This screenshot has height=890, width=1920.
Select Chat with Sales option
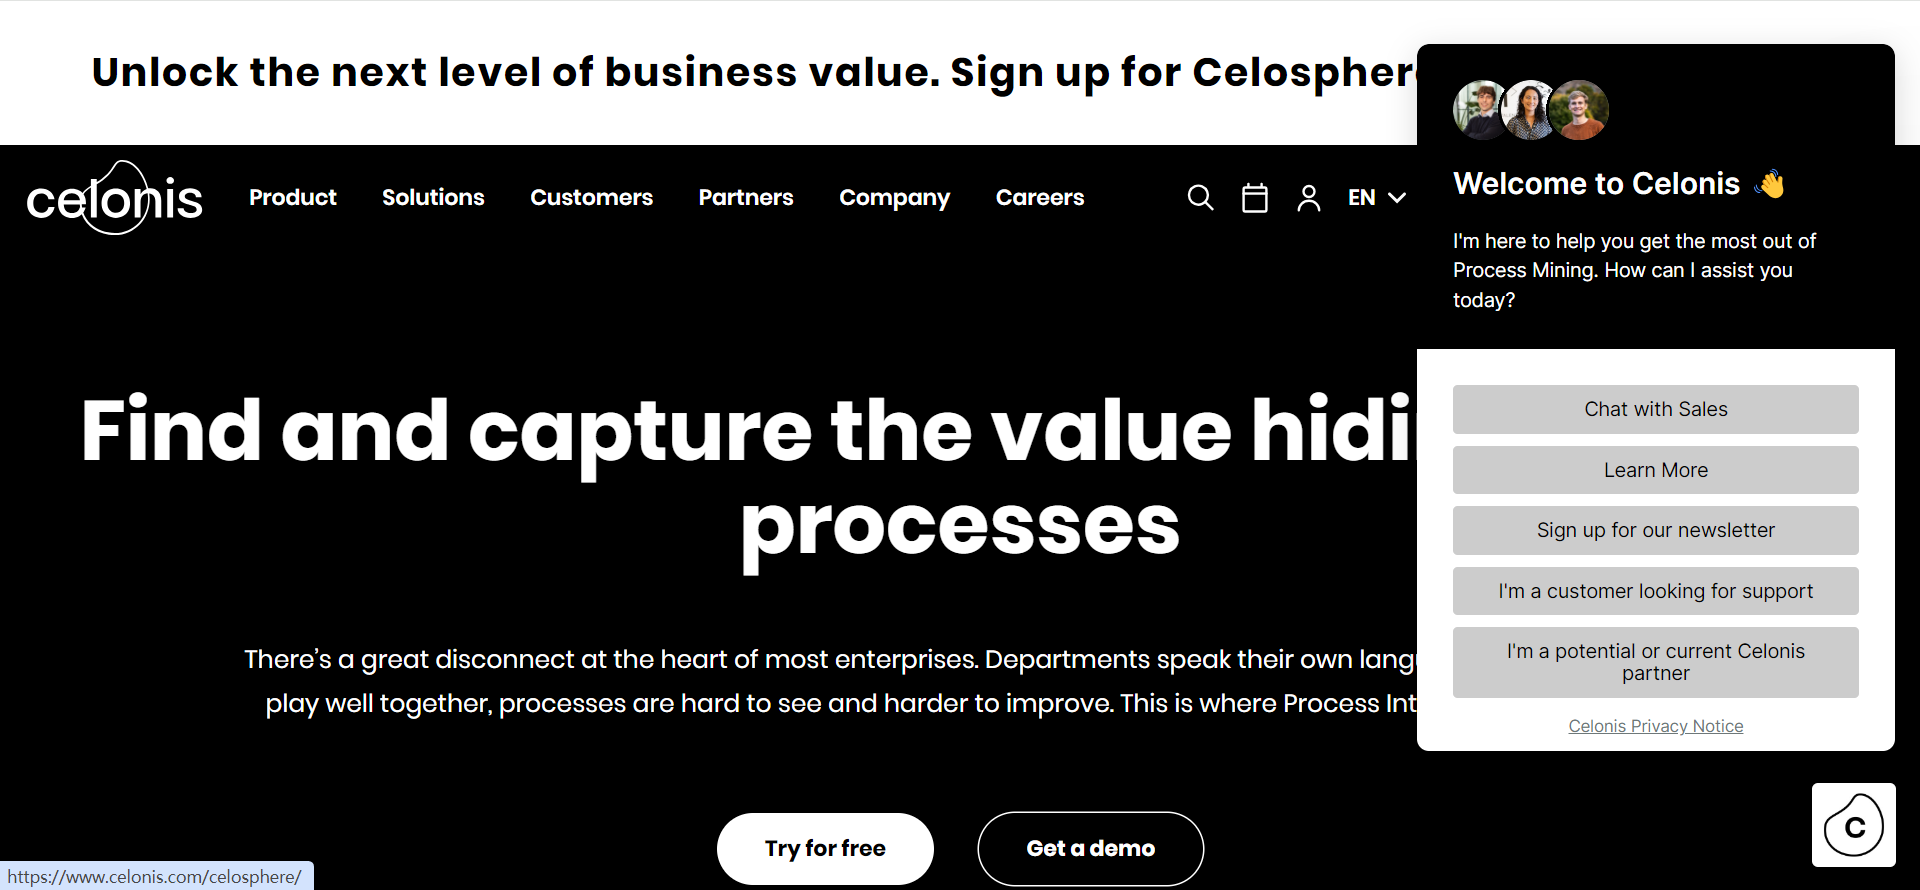click(x=1655, y=409)
